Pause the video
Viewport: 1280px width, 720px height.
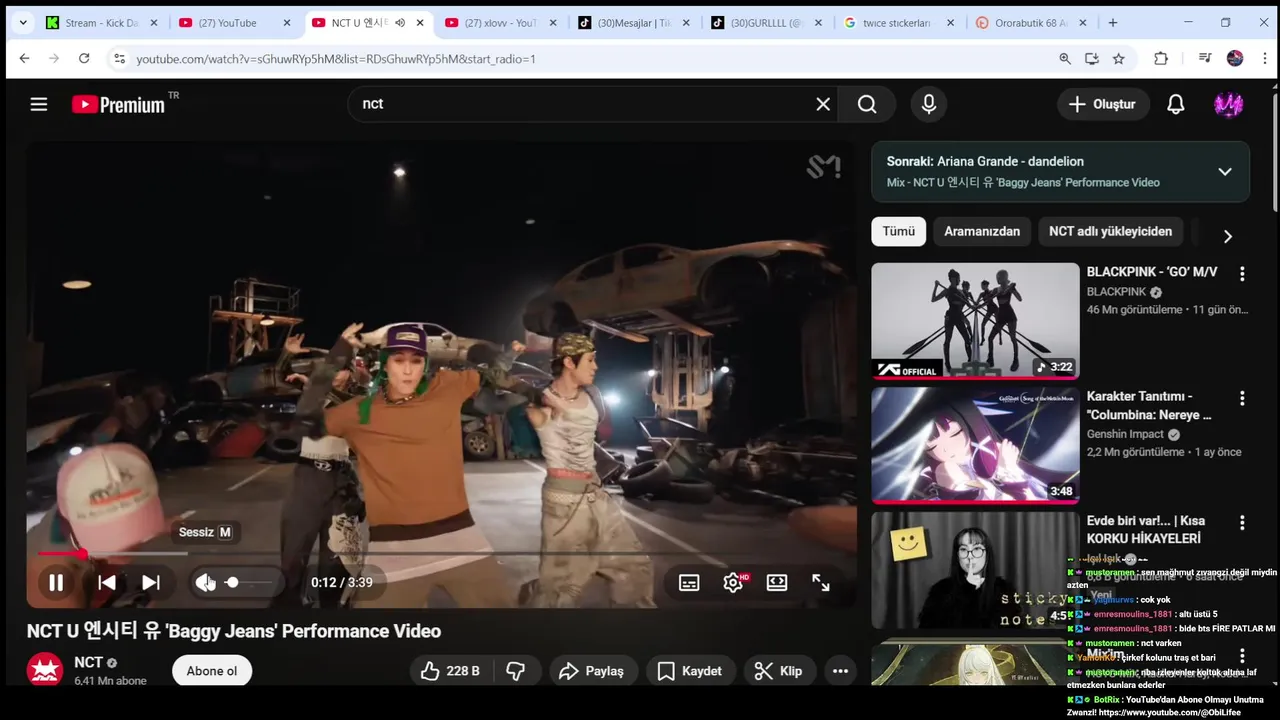(56, 582)
